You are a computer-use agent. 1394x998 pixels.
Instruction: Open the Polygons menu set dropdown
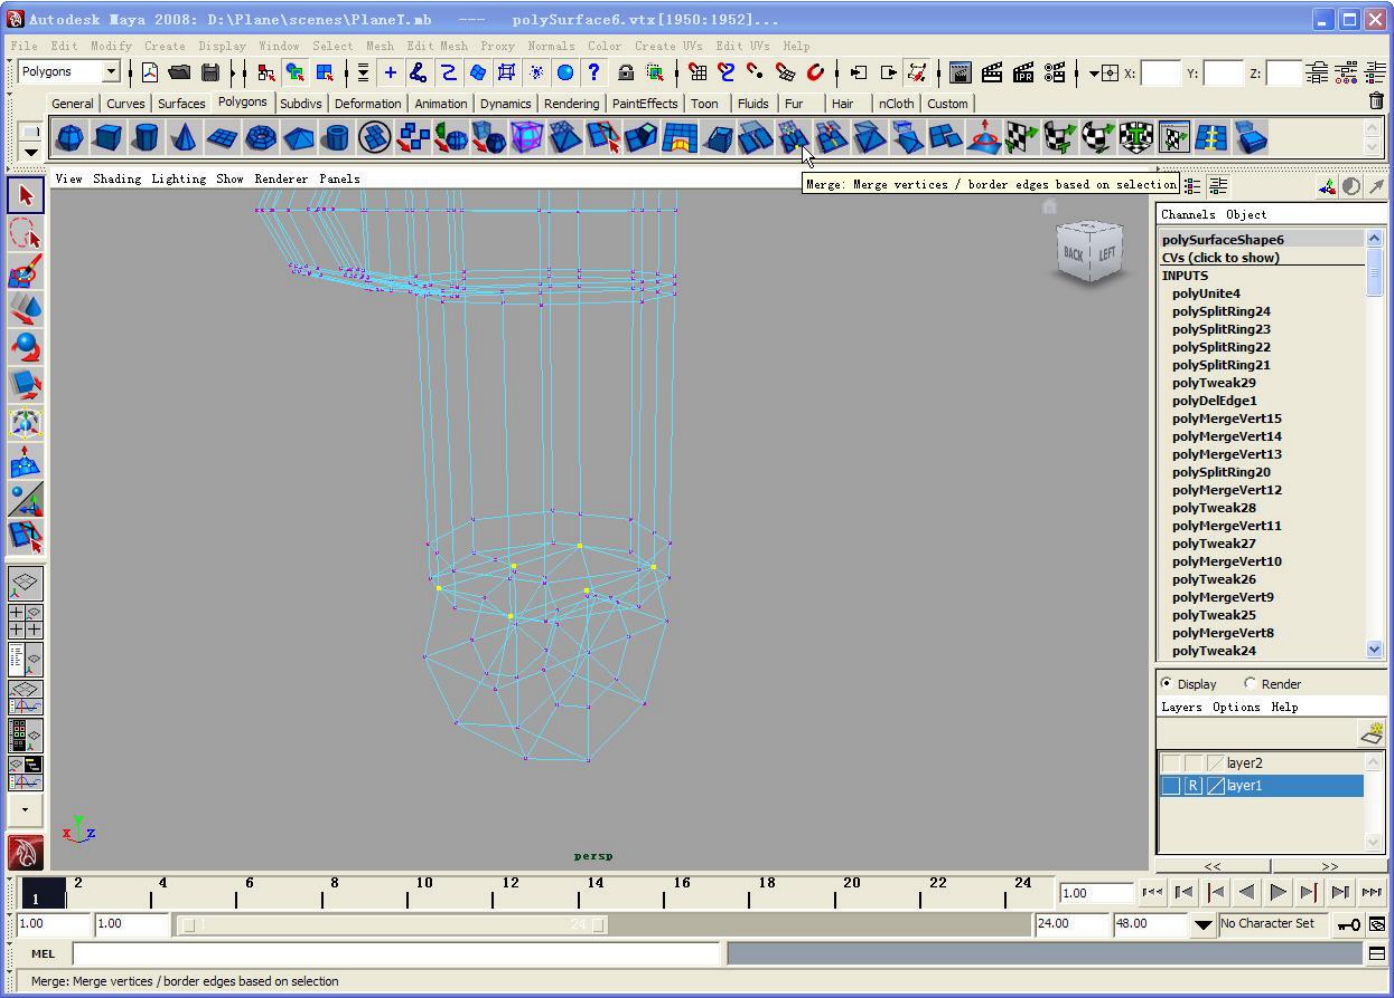point(111,71)
